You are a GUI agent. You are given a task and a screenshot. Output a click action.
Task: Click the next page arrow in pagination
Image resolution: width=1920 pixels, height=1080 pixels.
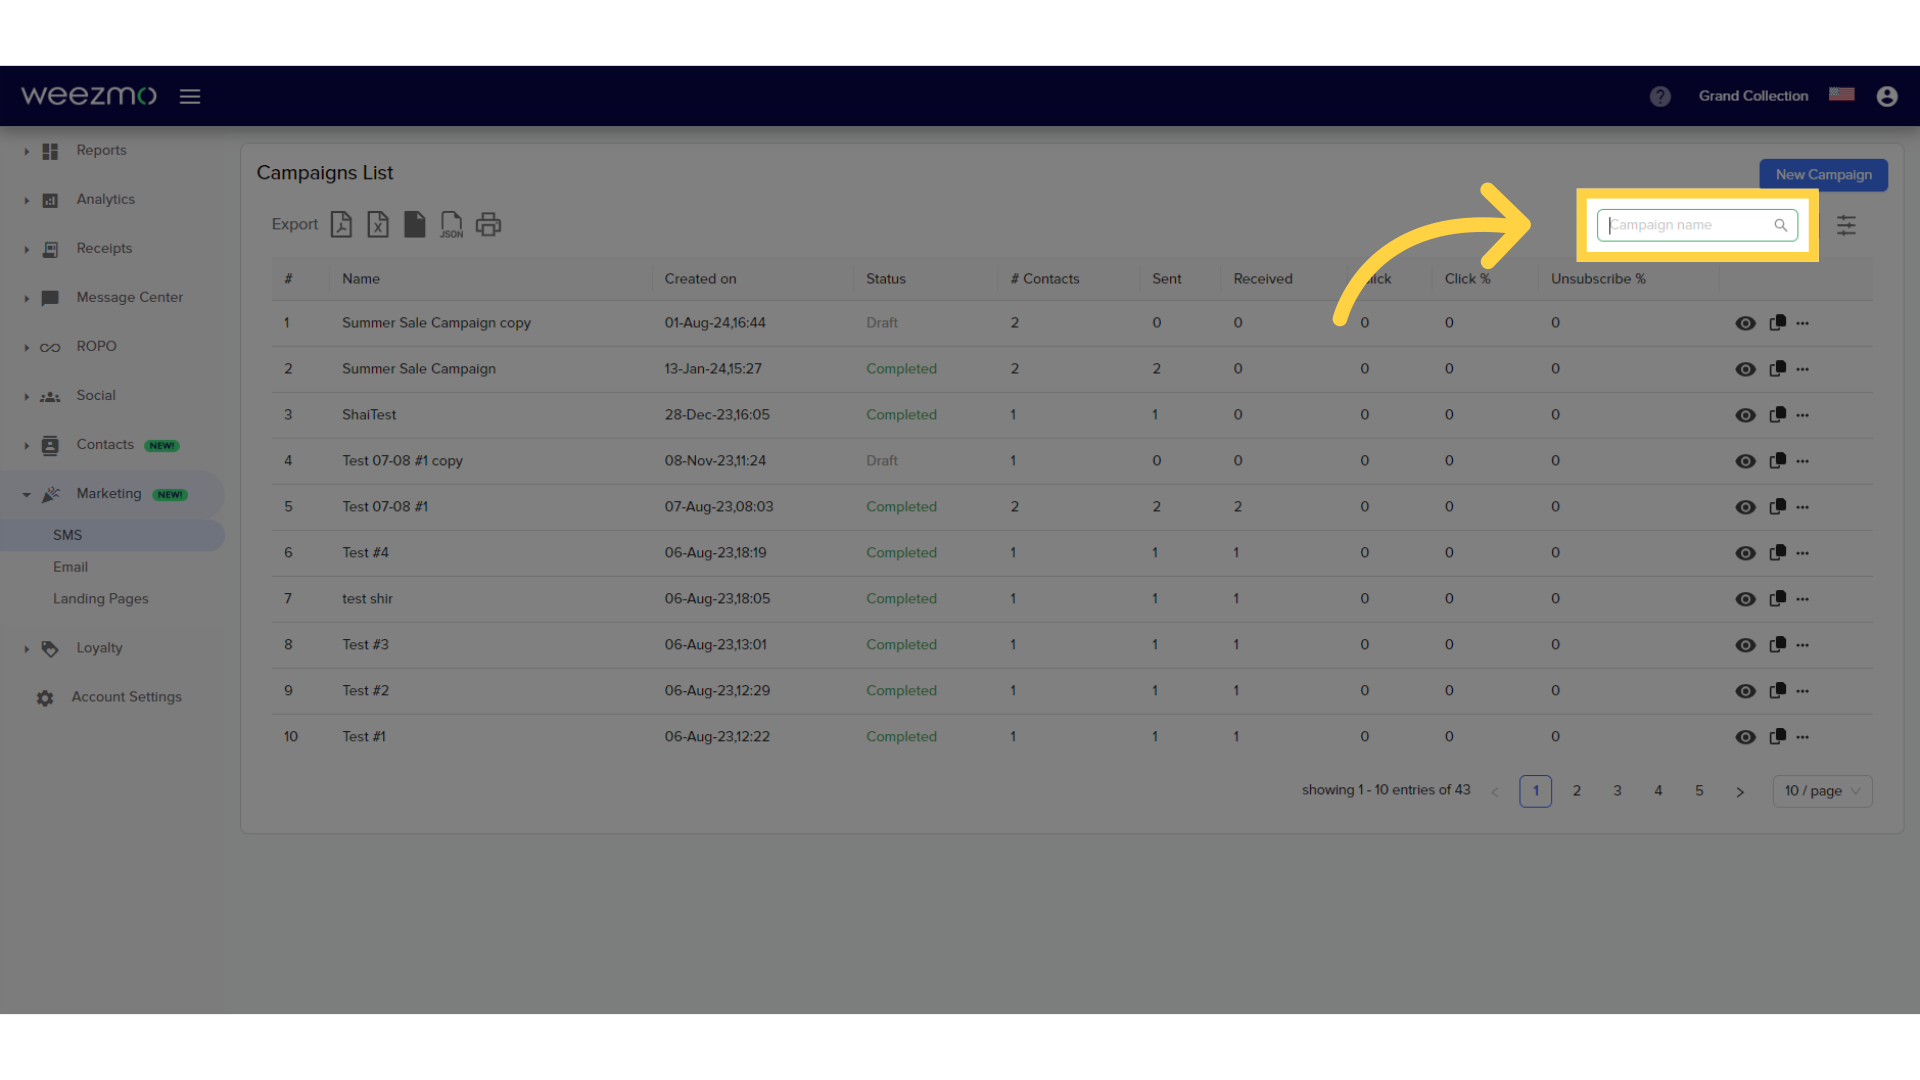point(1741,790)
